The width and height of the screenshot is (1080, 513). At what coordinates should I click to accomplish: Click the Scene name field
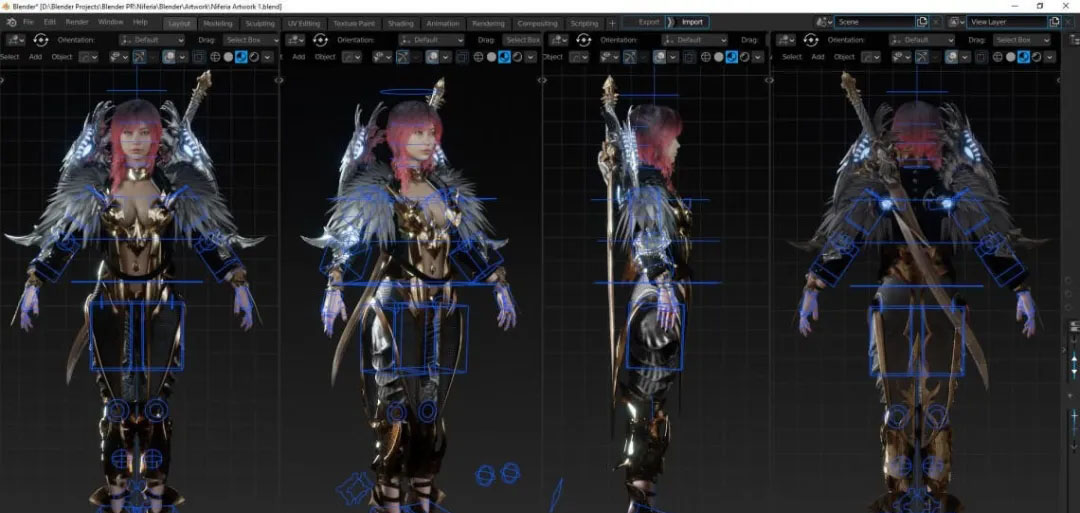[875, 22]
